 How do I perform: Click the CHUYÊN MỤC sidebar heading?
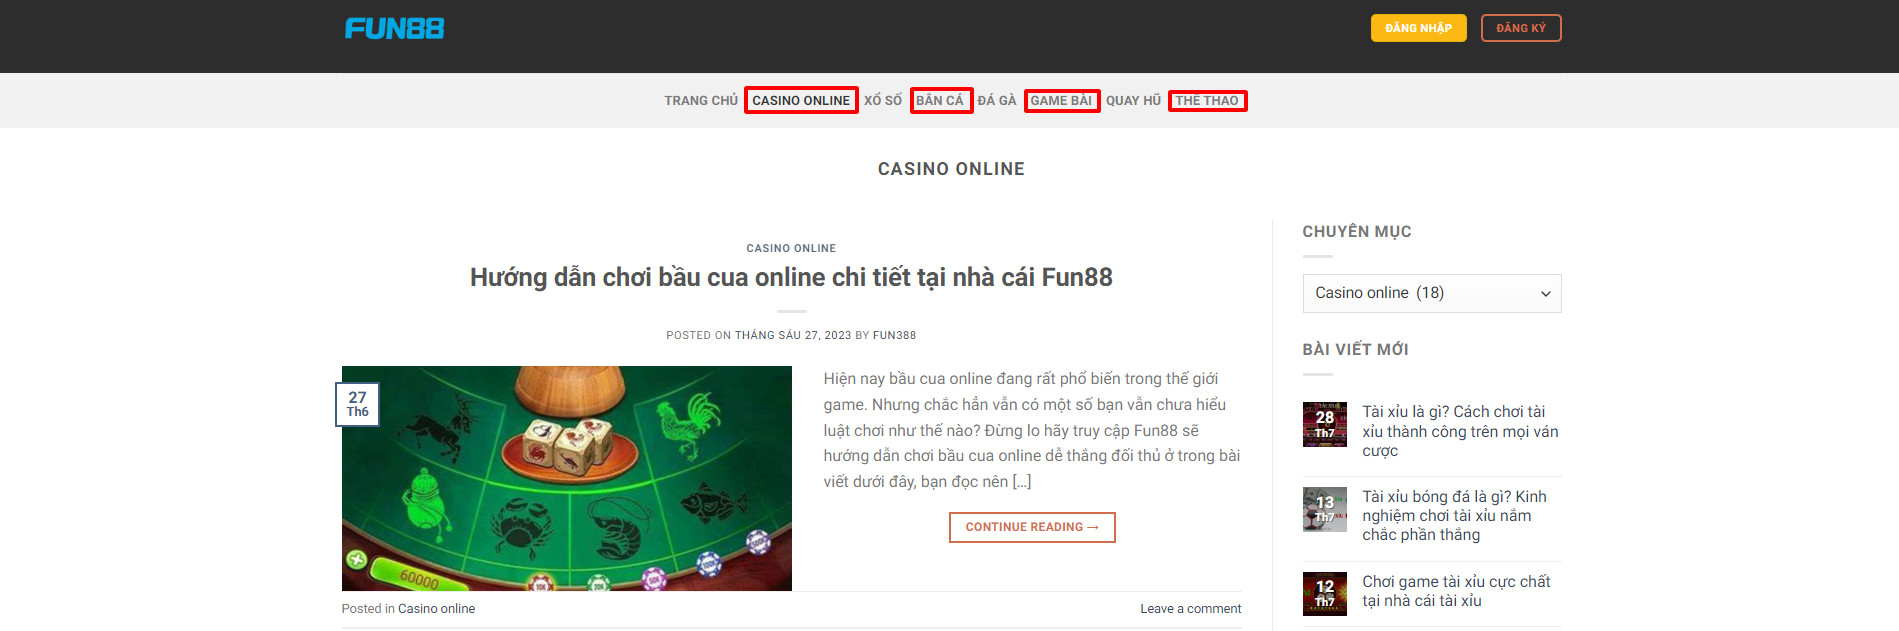(x=1356, y=232)
